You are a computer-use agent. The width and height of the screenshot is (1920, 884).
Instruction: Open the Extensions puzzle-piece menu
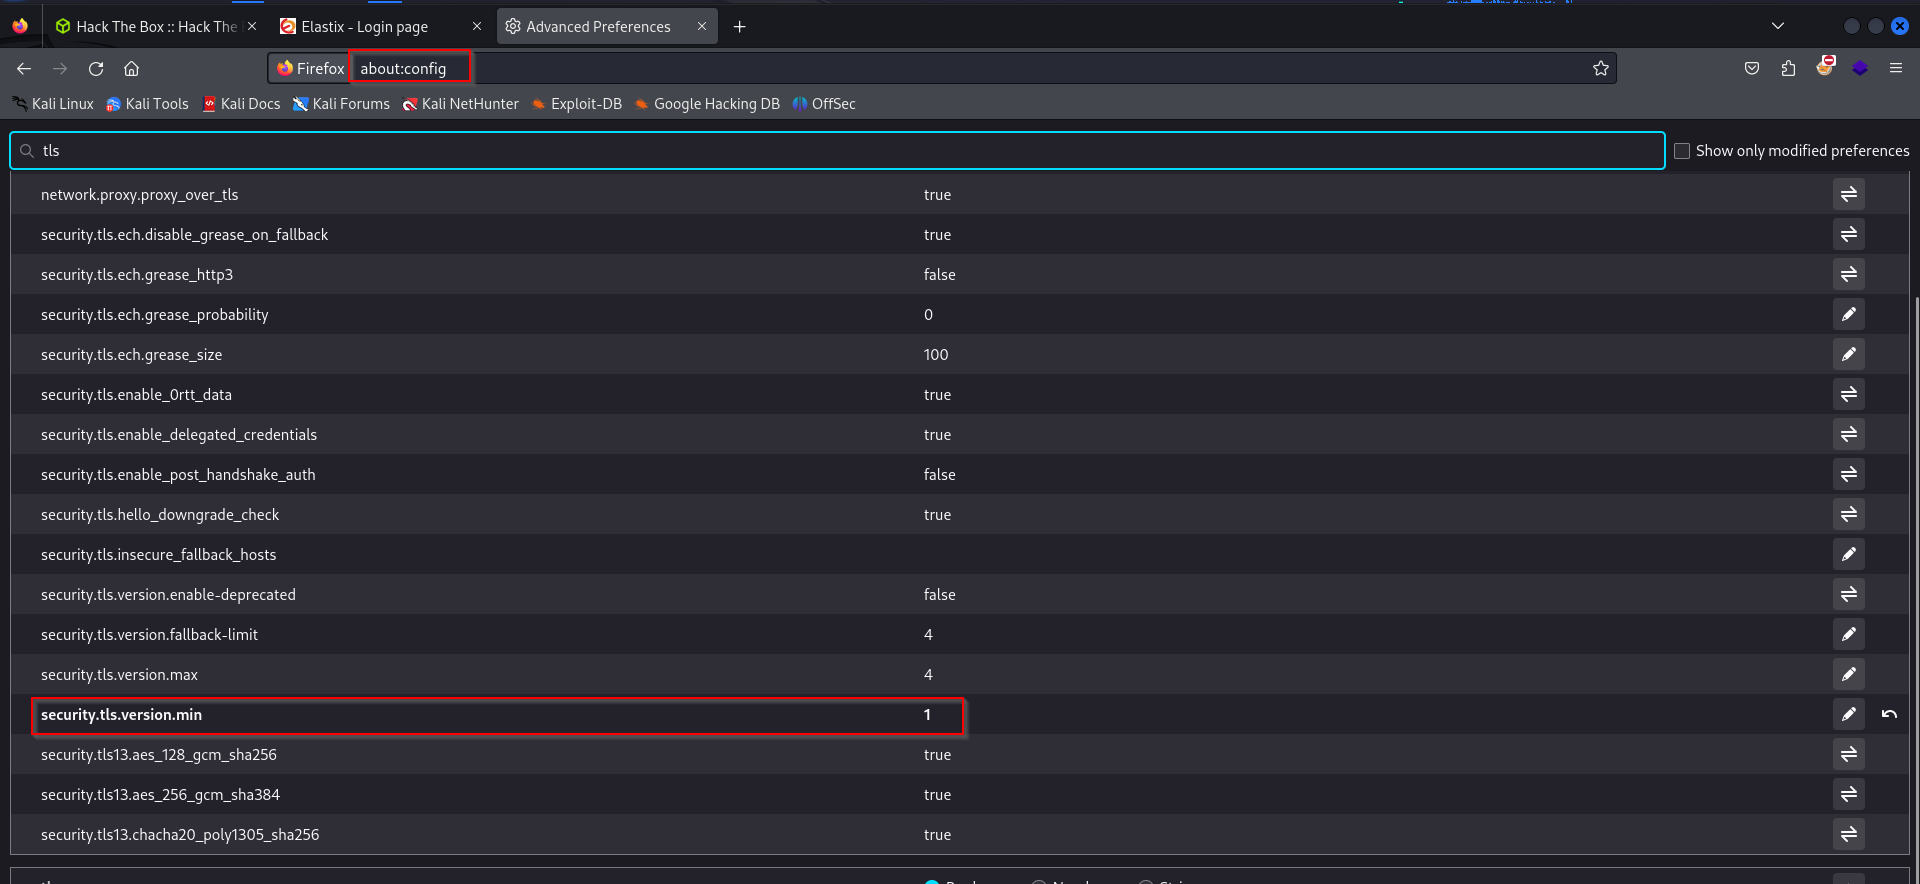click(1788, 68)
